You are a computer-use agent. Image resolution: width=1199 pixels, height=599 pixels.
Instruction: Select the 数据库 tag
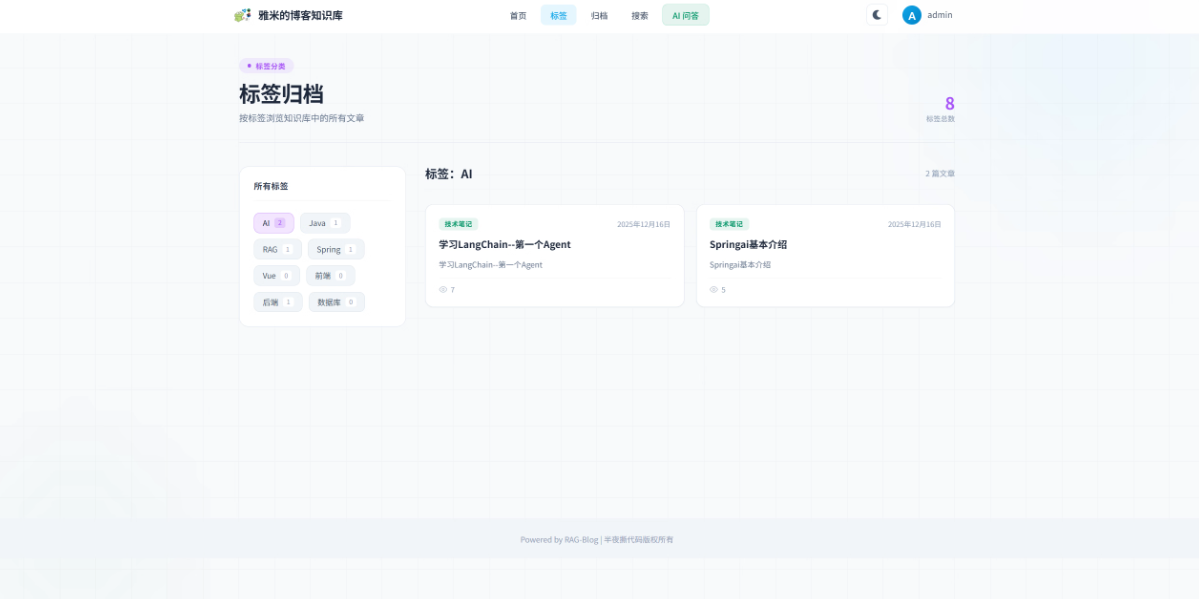point(336,302)
